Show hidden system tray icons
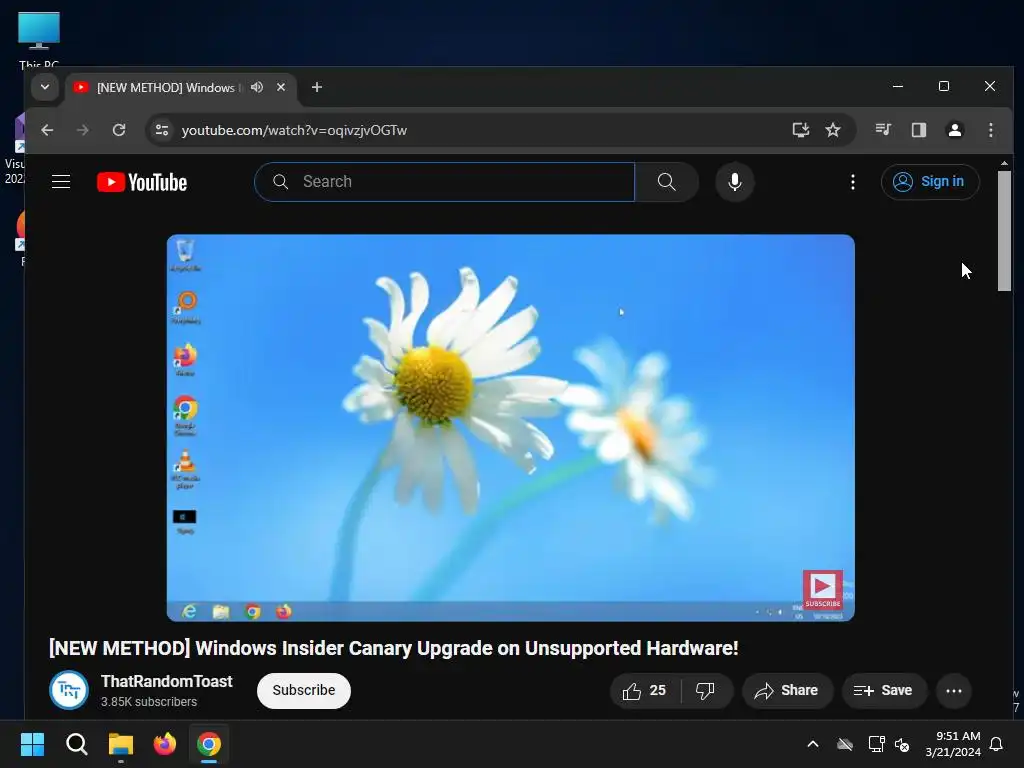Image resolution: width=1024 pixels, height=768 pixels. (x=813, y=744)
